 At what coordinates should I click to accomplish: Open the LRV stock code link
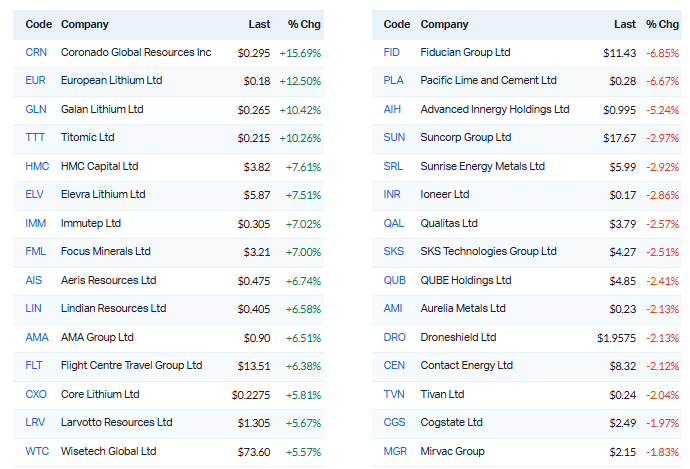35,422
